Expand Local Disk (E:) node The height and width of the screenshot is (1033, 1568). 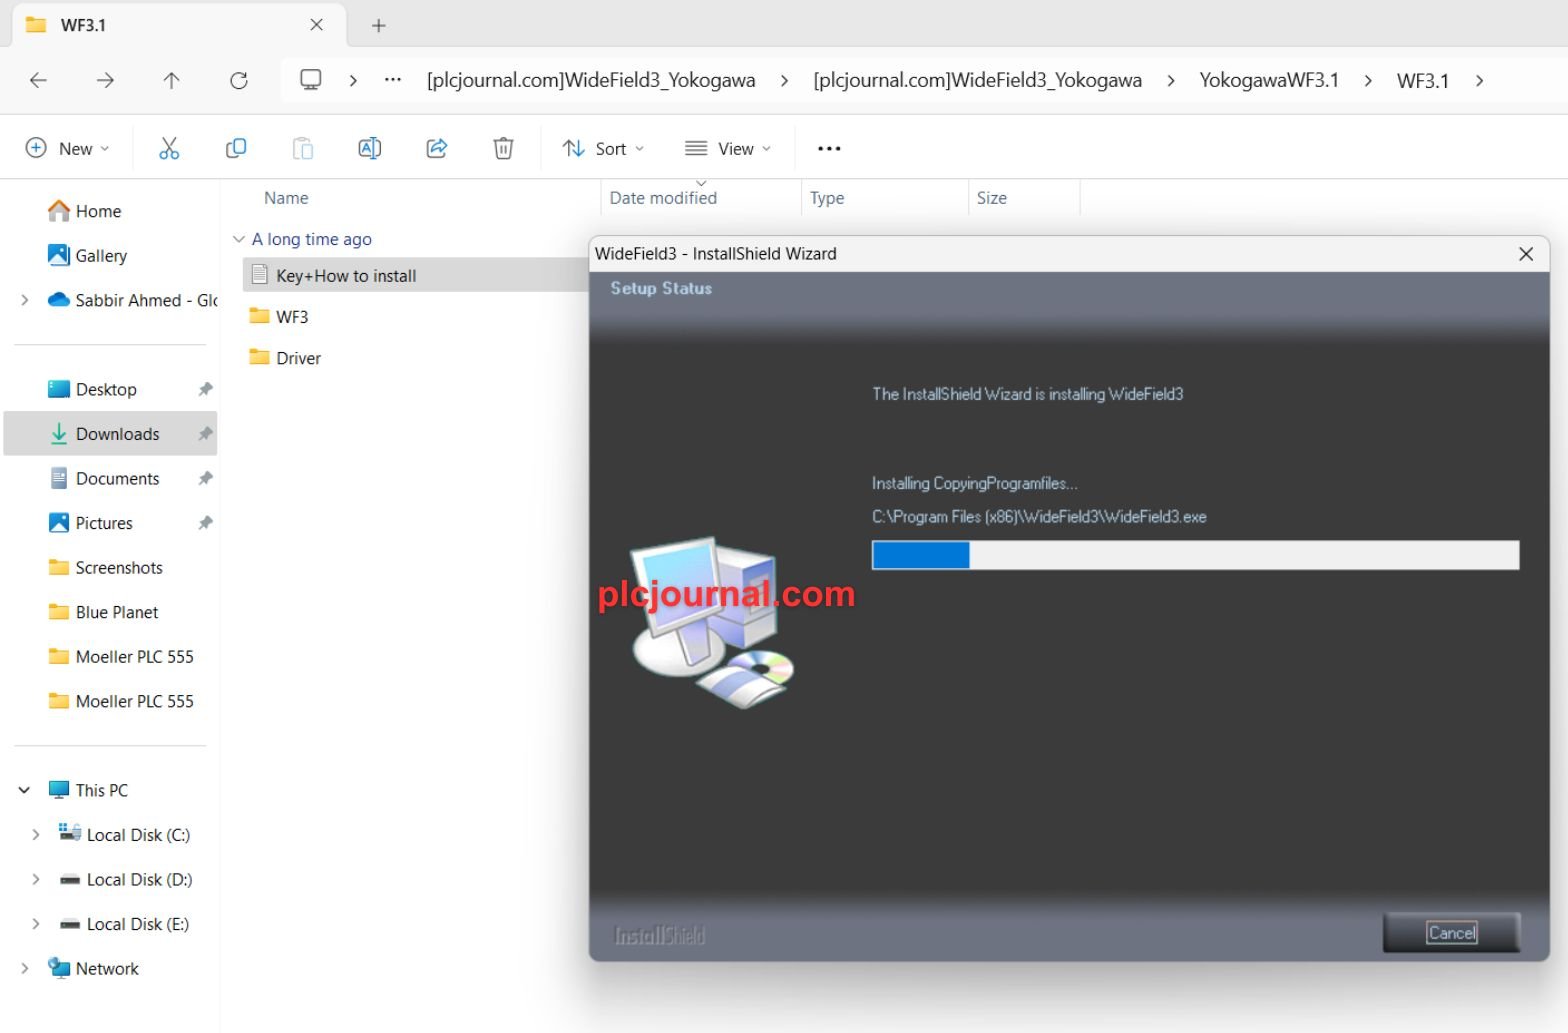point(36,923)
